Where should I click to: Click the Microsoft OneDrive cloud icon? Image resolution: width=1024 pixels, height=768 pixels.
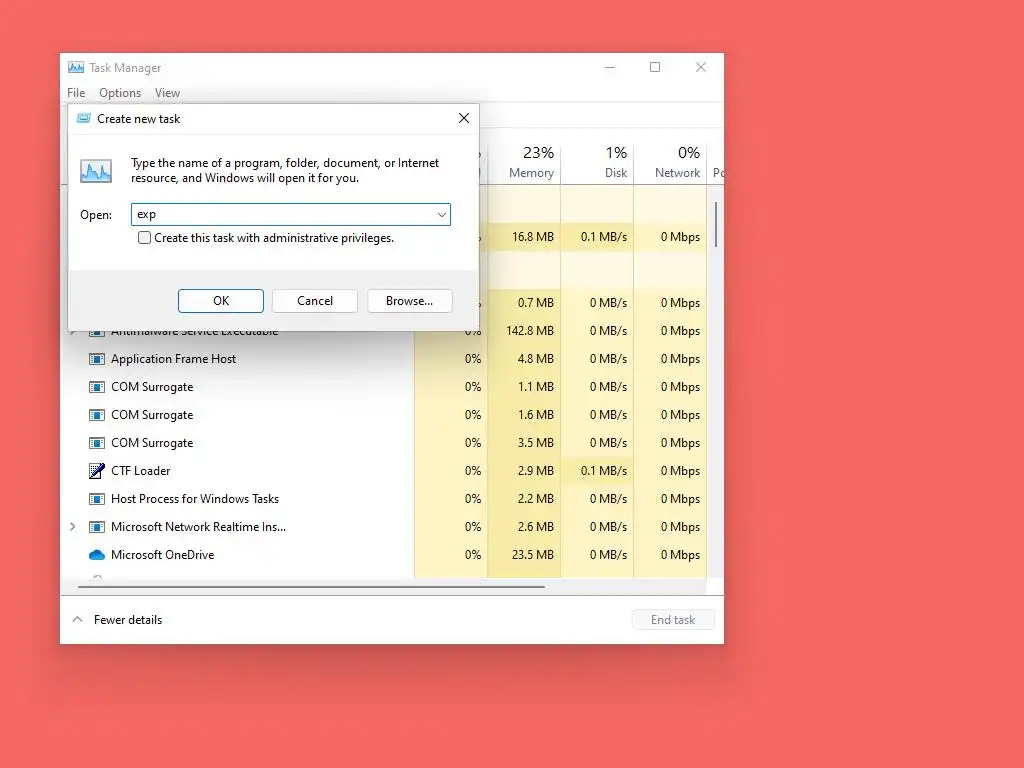pyautogui.click(x=97, y=555)
